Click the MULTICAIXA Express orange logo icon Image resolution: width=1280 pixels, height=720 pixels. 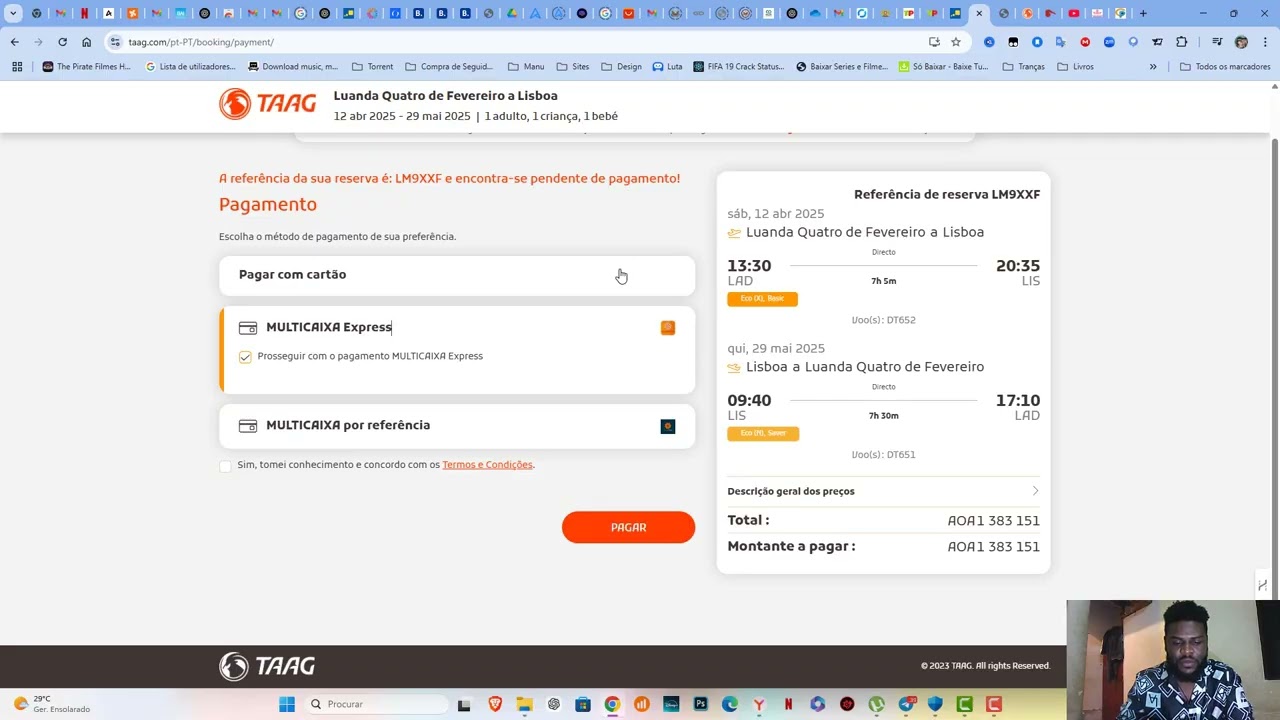[x=668, y=327]
